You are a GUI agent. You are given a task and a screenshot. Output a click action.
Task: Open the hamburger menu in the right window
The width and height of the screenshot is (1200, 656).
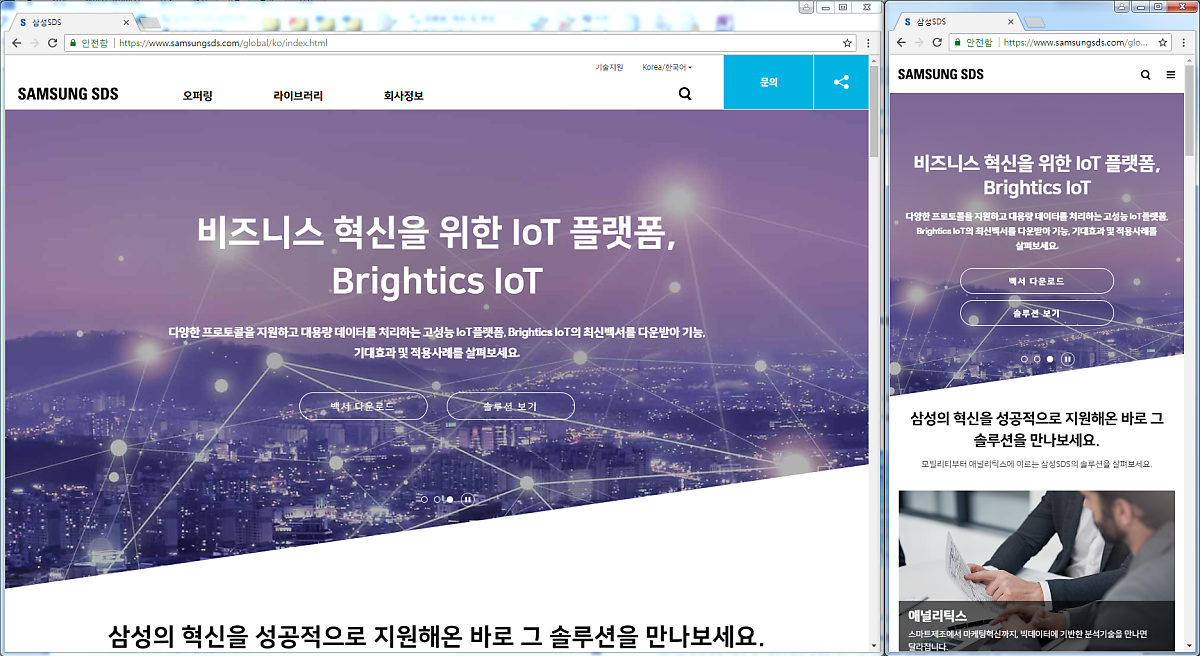click(1171, 74)
